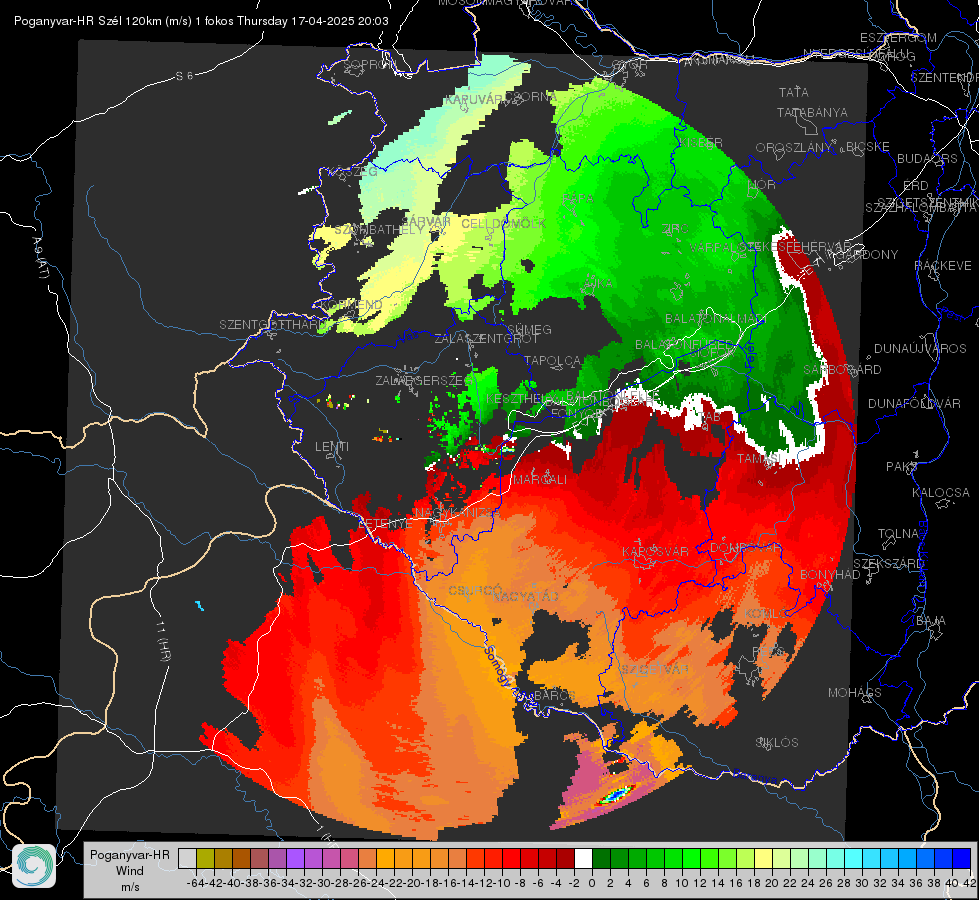
Task: Click the CSORNA city label
Action: pyautogui.click(x=531, y=97)
